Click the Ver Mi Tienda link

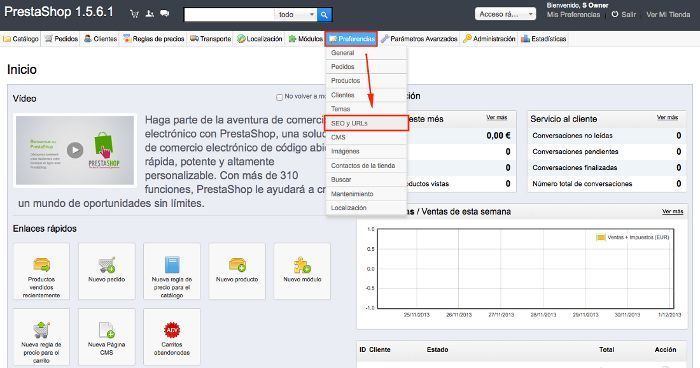668,14
